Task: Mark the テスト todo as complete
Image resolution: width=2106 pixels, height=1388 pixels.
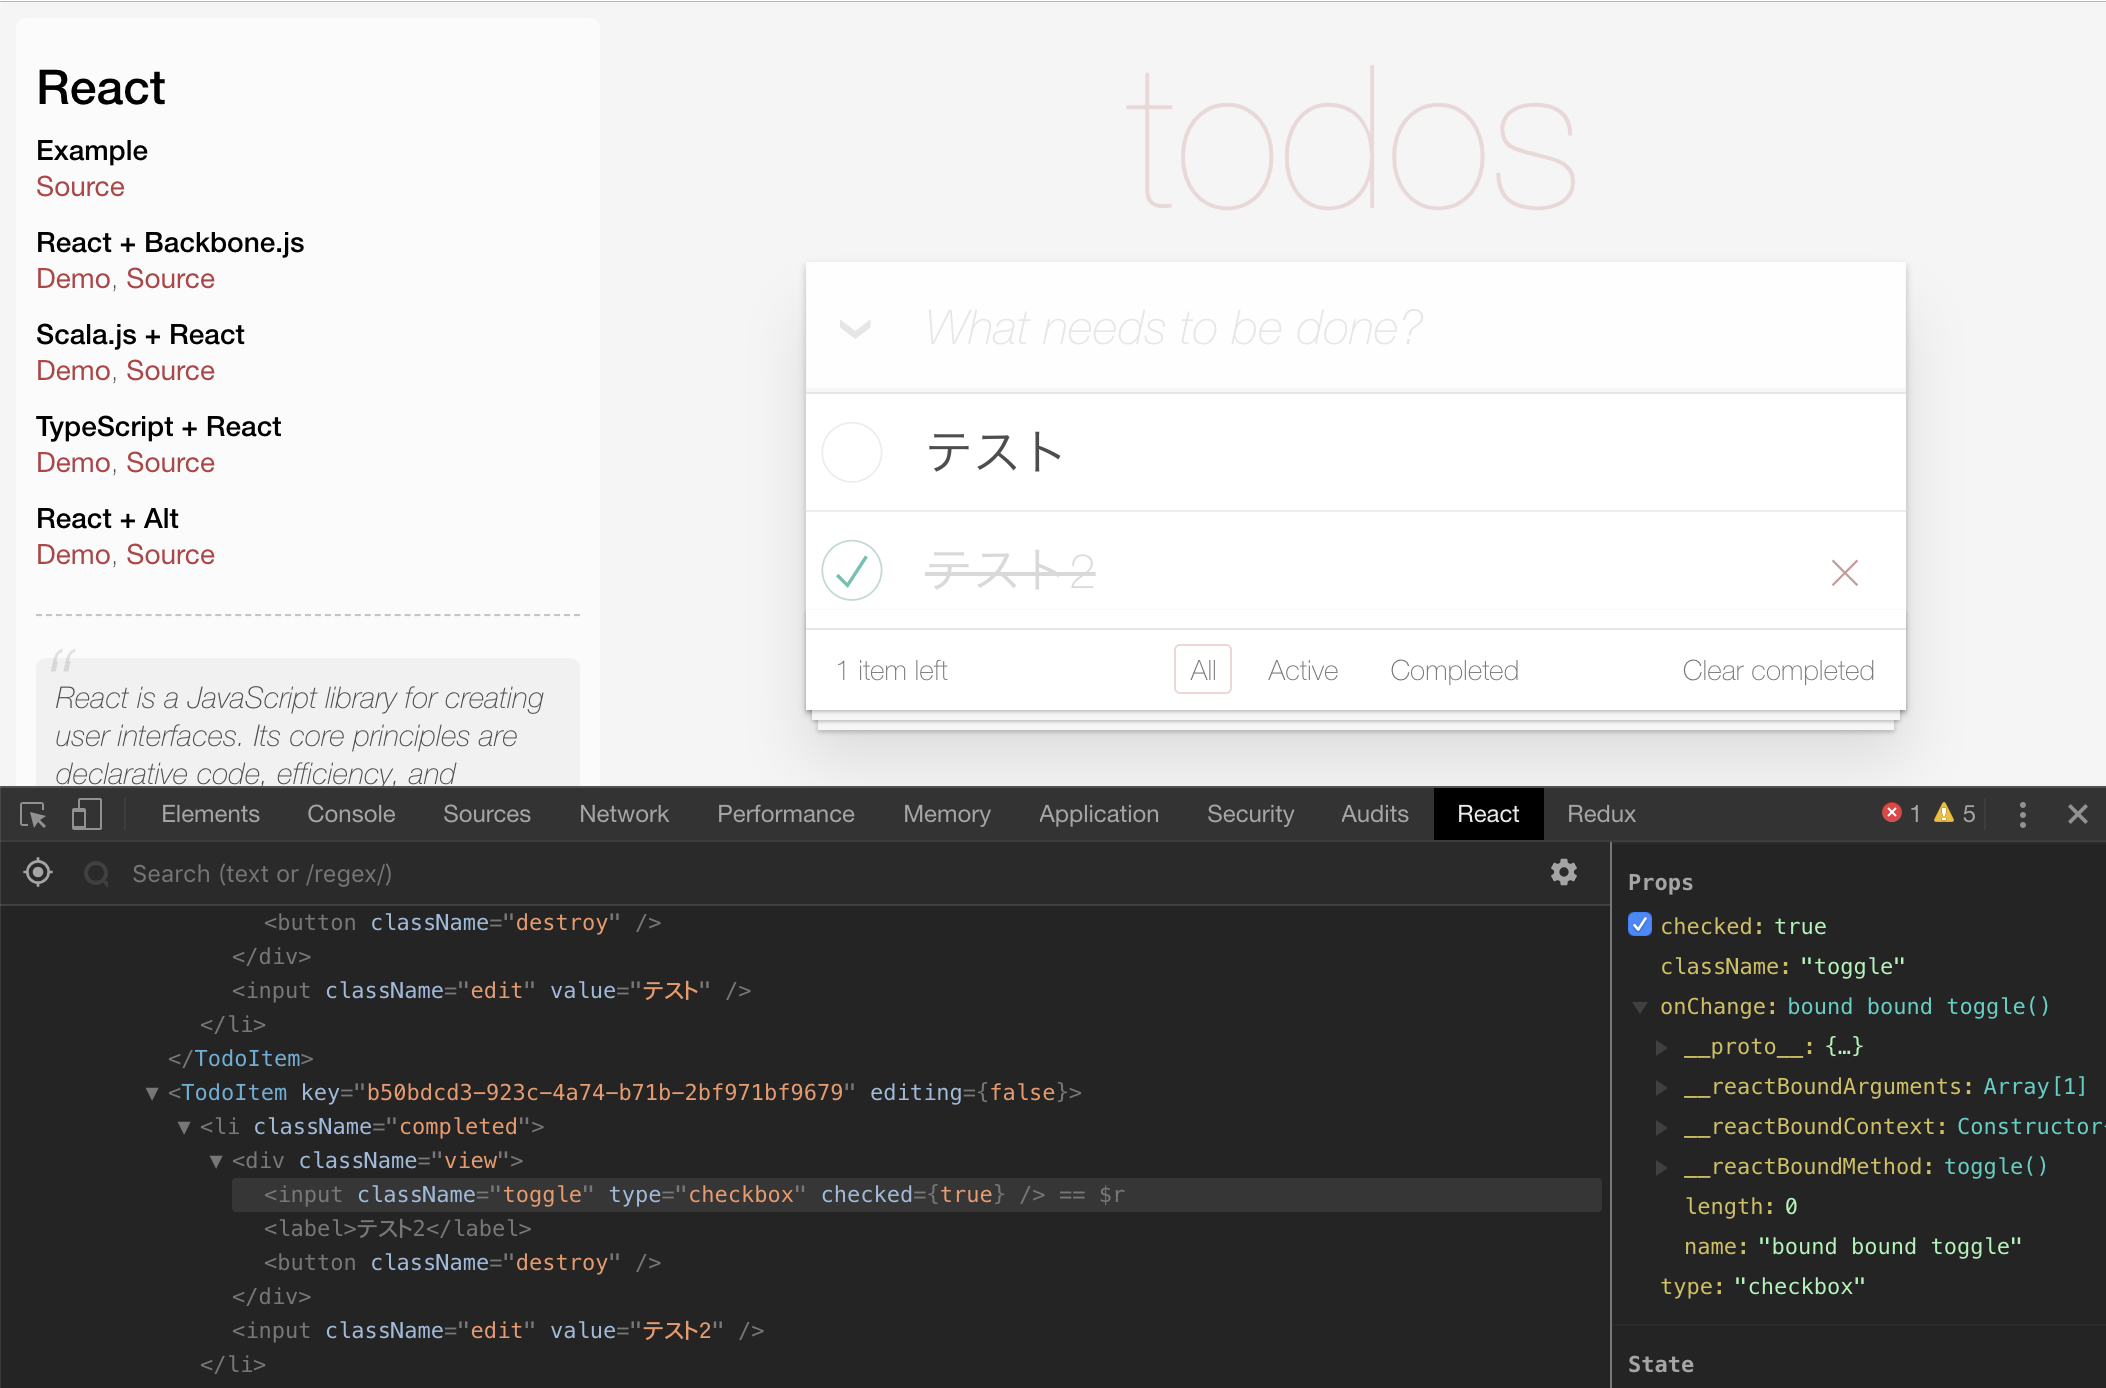Action: coord(851,452)
